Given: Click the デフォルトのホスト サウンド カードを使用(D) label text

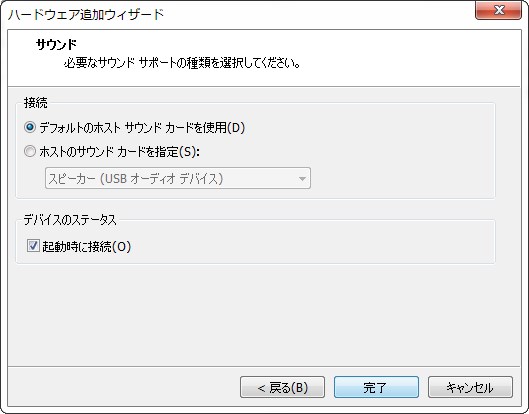Looking at the screenshot, I should pos(142,128).
